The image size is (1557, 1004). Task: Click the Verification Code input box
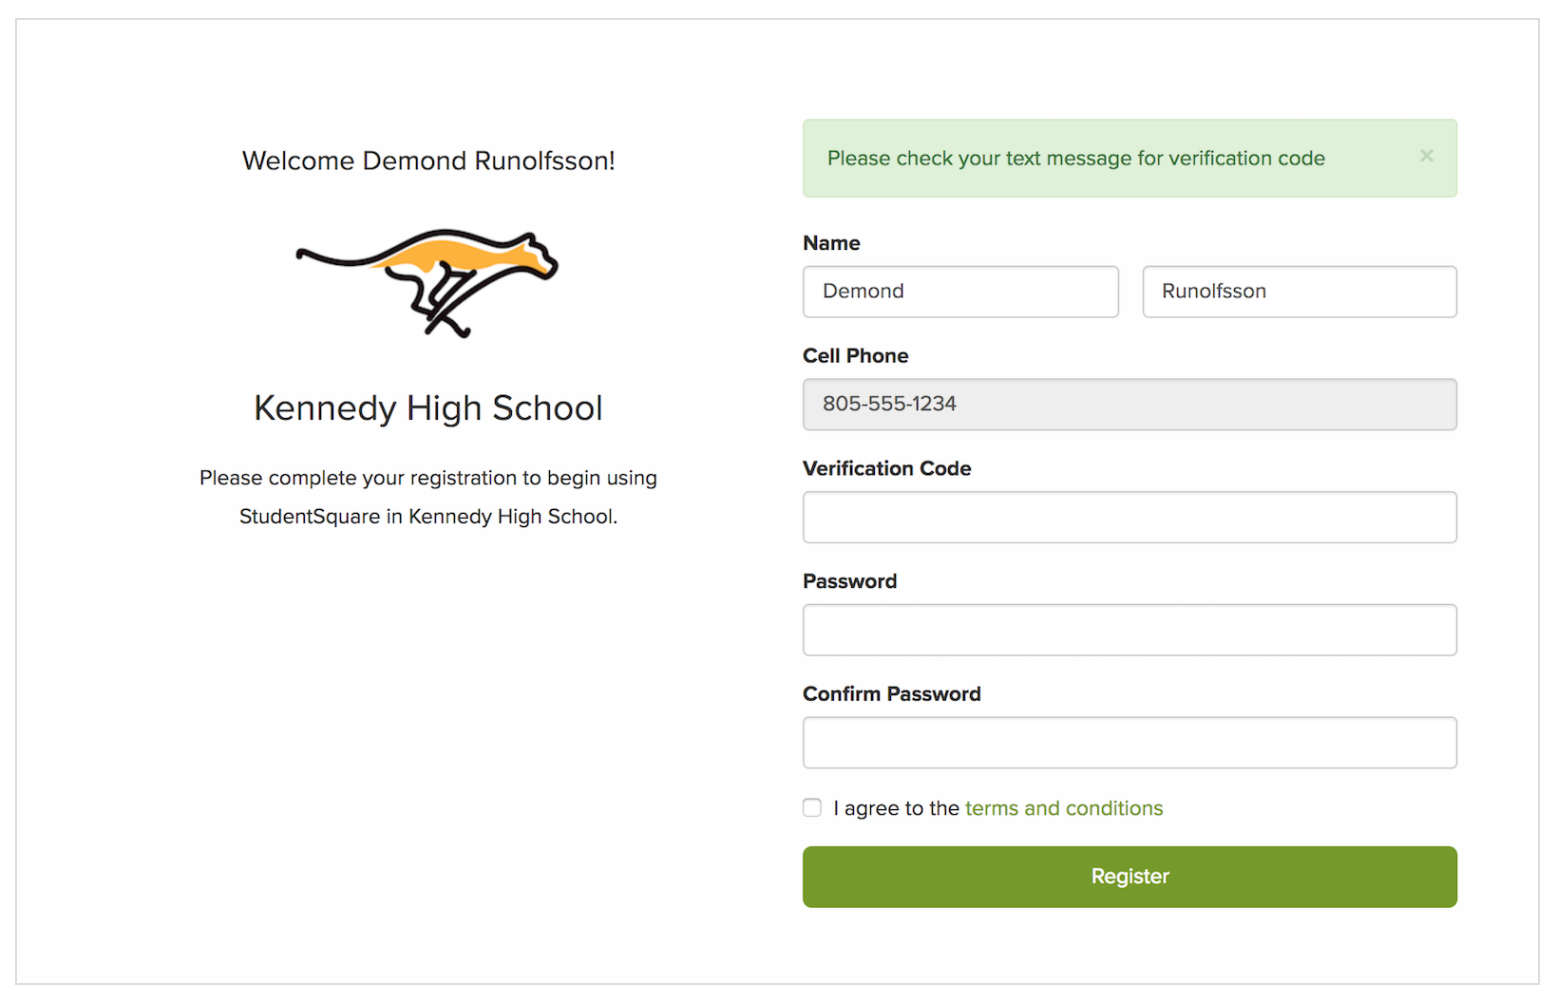pyautogui.click(x=1129, y=517)
